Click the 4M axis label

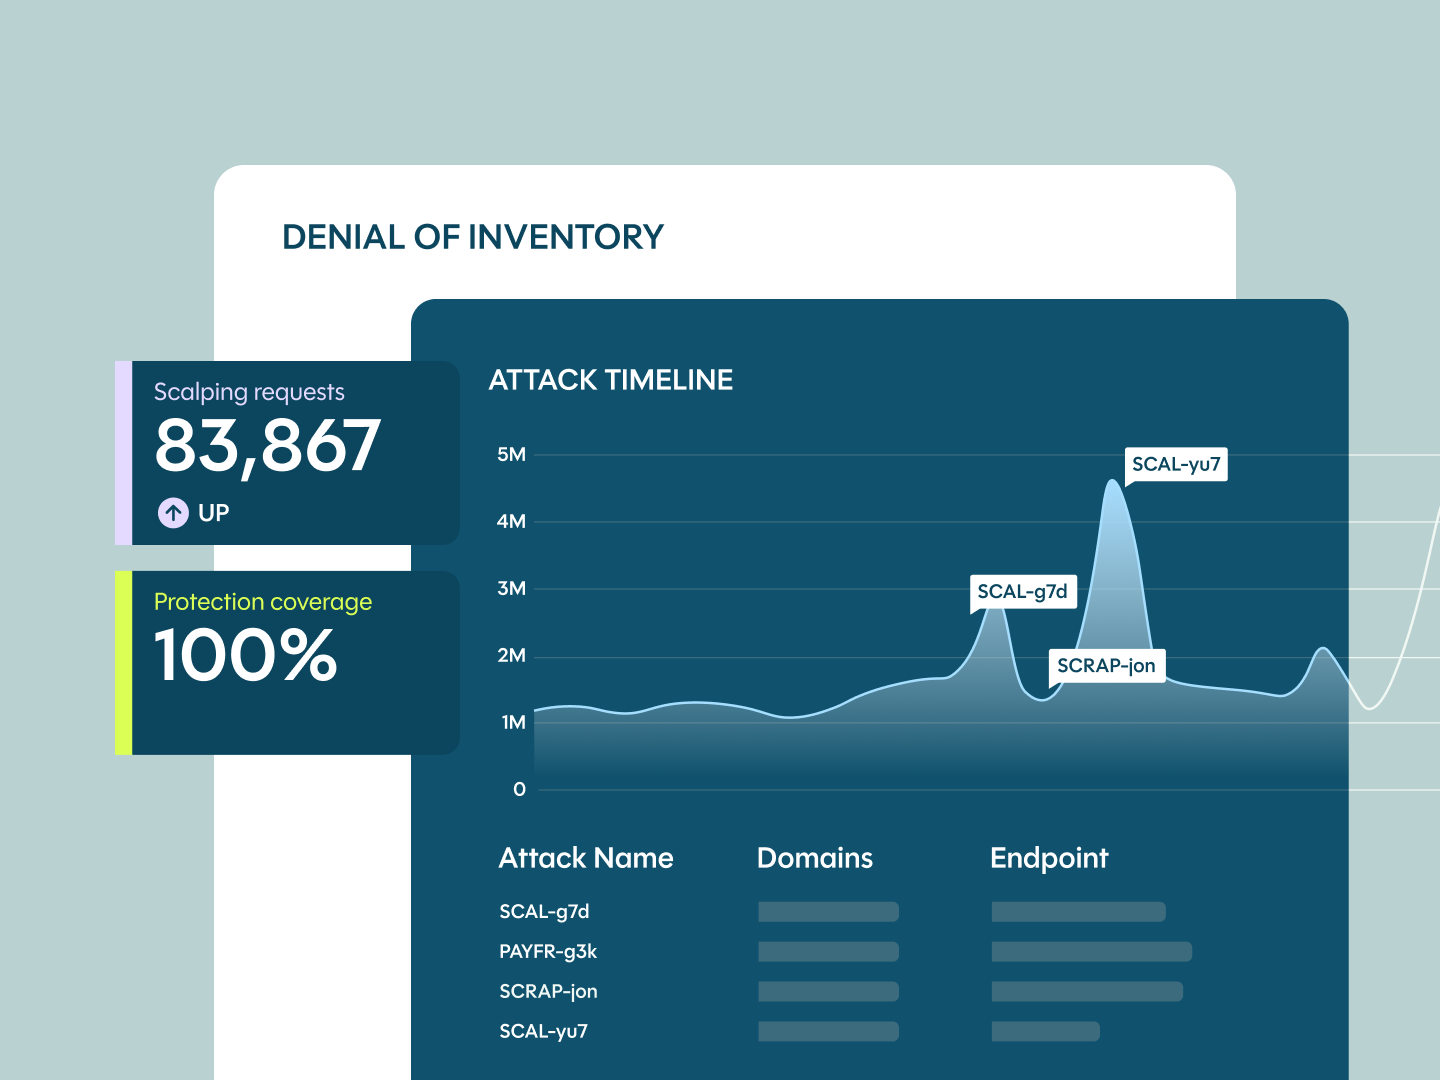click(511, 522)
